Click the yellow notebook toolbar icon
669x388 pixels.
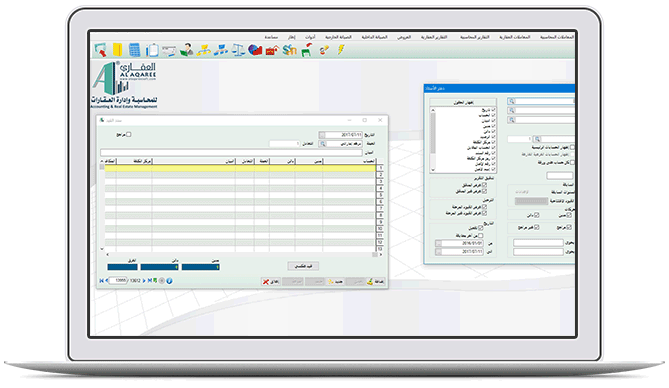[x=118, y=50]
